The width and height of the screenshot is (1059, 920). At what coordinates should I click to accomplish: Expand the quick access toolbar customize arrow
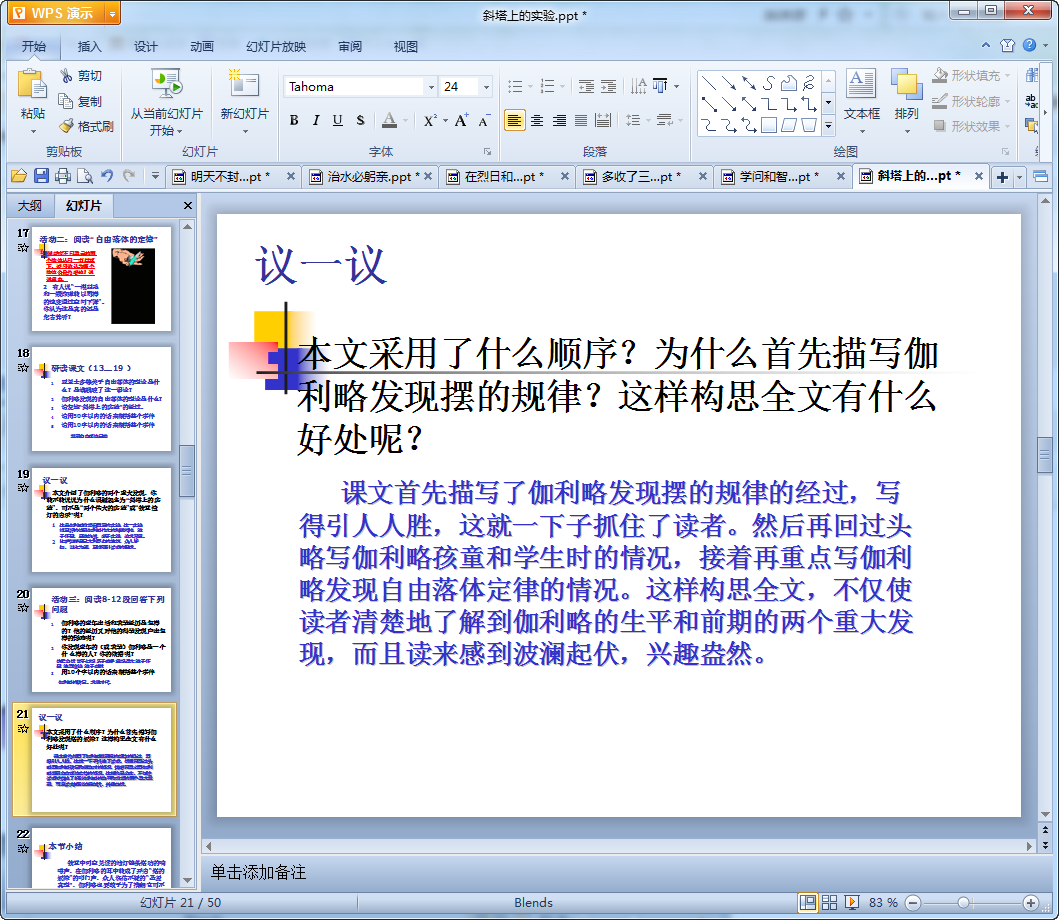155,176
